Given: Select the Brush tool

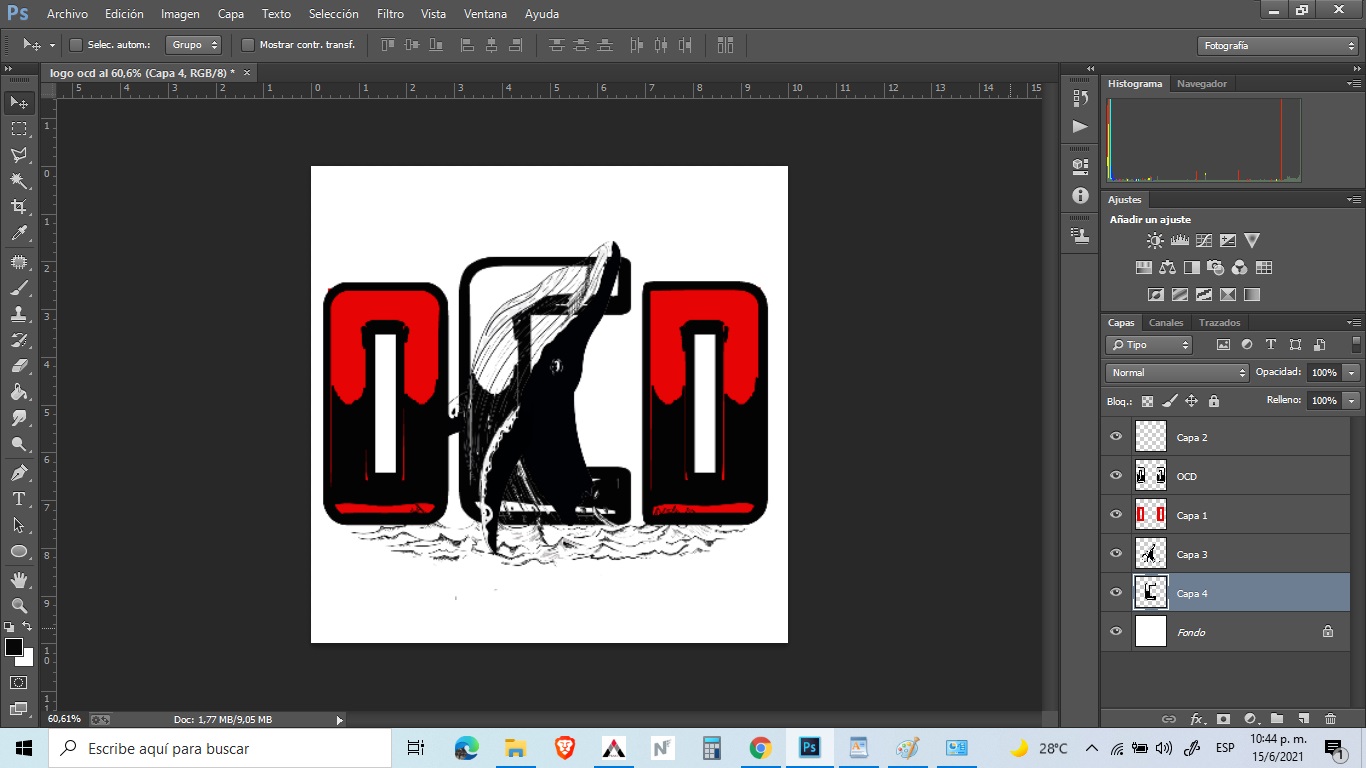Looking at the screenshot, I should coord(19,288).
